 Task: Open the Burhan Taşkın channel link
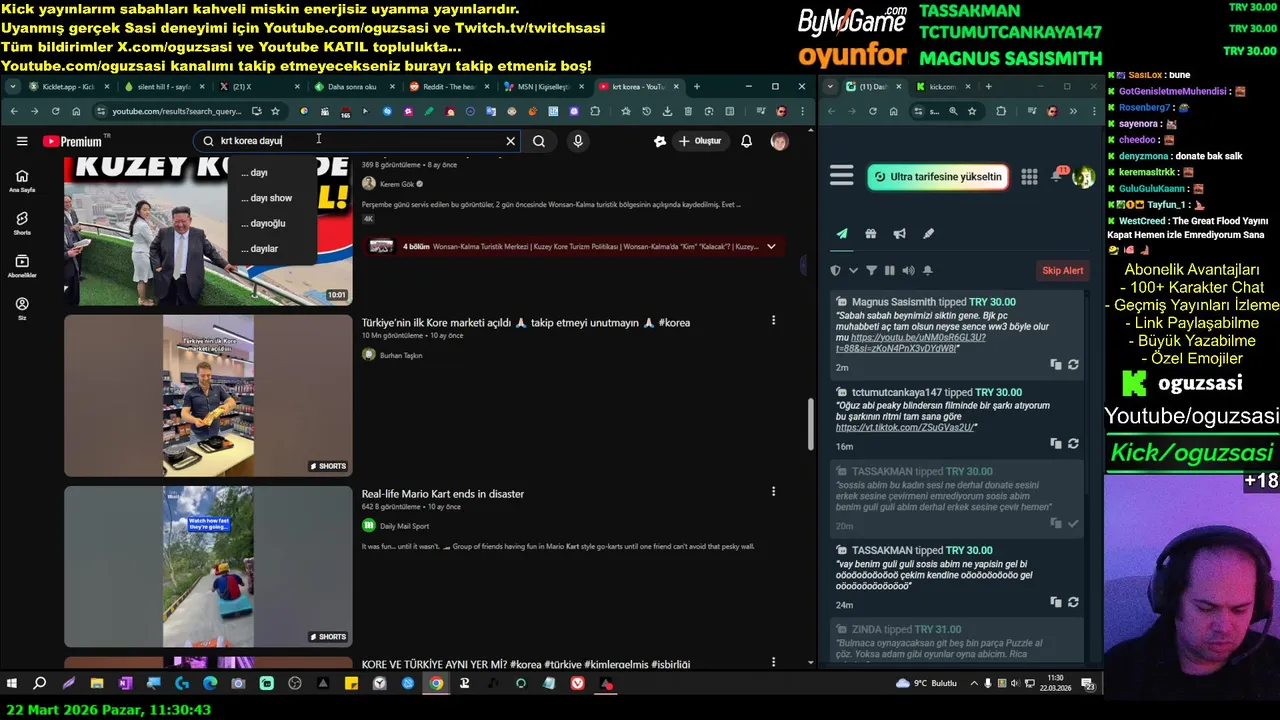pyautogui.click(x=401, y=355)
